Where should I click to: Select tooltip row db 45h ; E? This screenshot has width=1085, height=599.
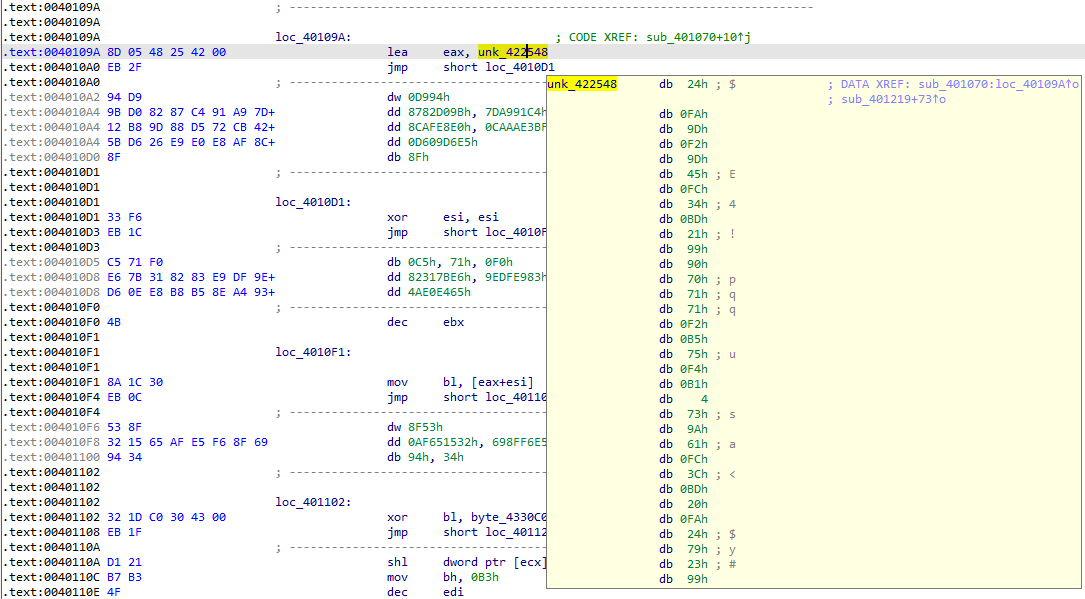click(x=698, y=174)
